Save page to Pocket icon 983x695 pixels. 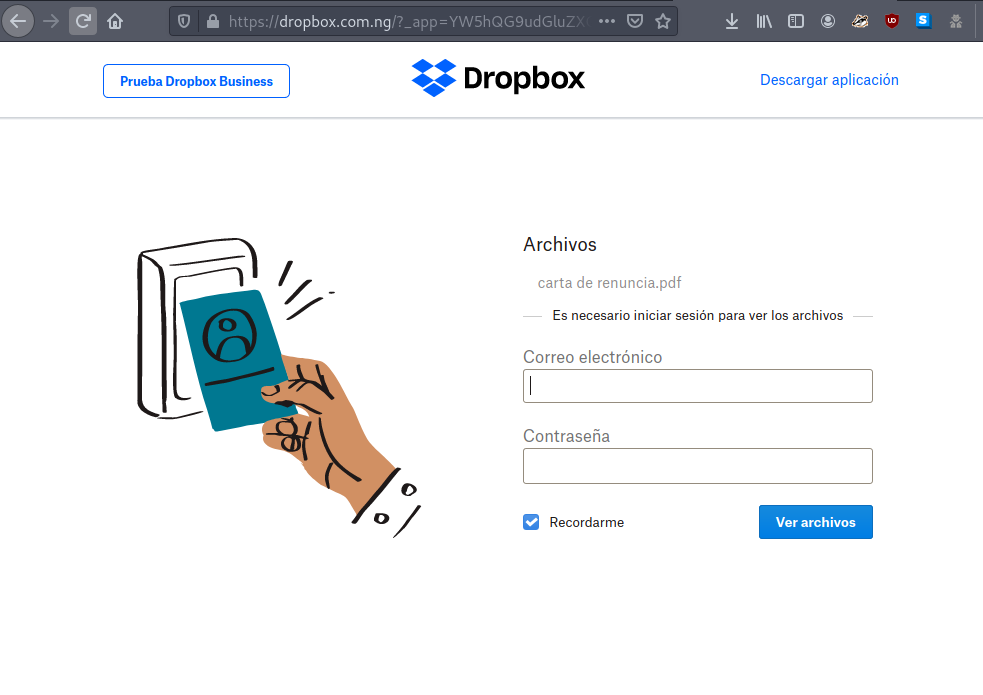(x=635, y=21)
